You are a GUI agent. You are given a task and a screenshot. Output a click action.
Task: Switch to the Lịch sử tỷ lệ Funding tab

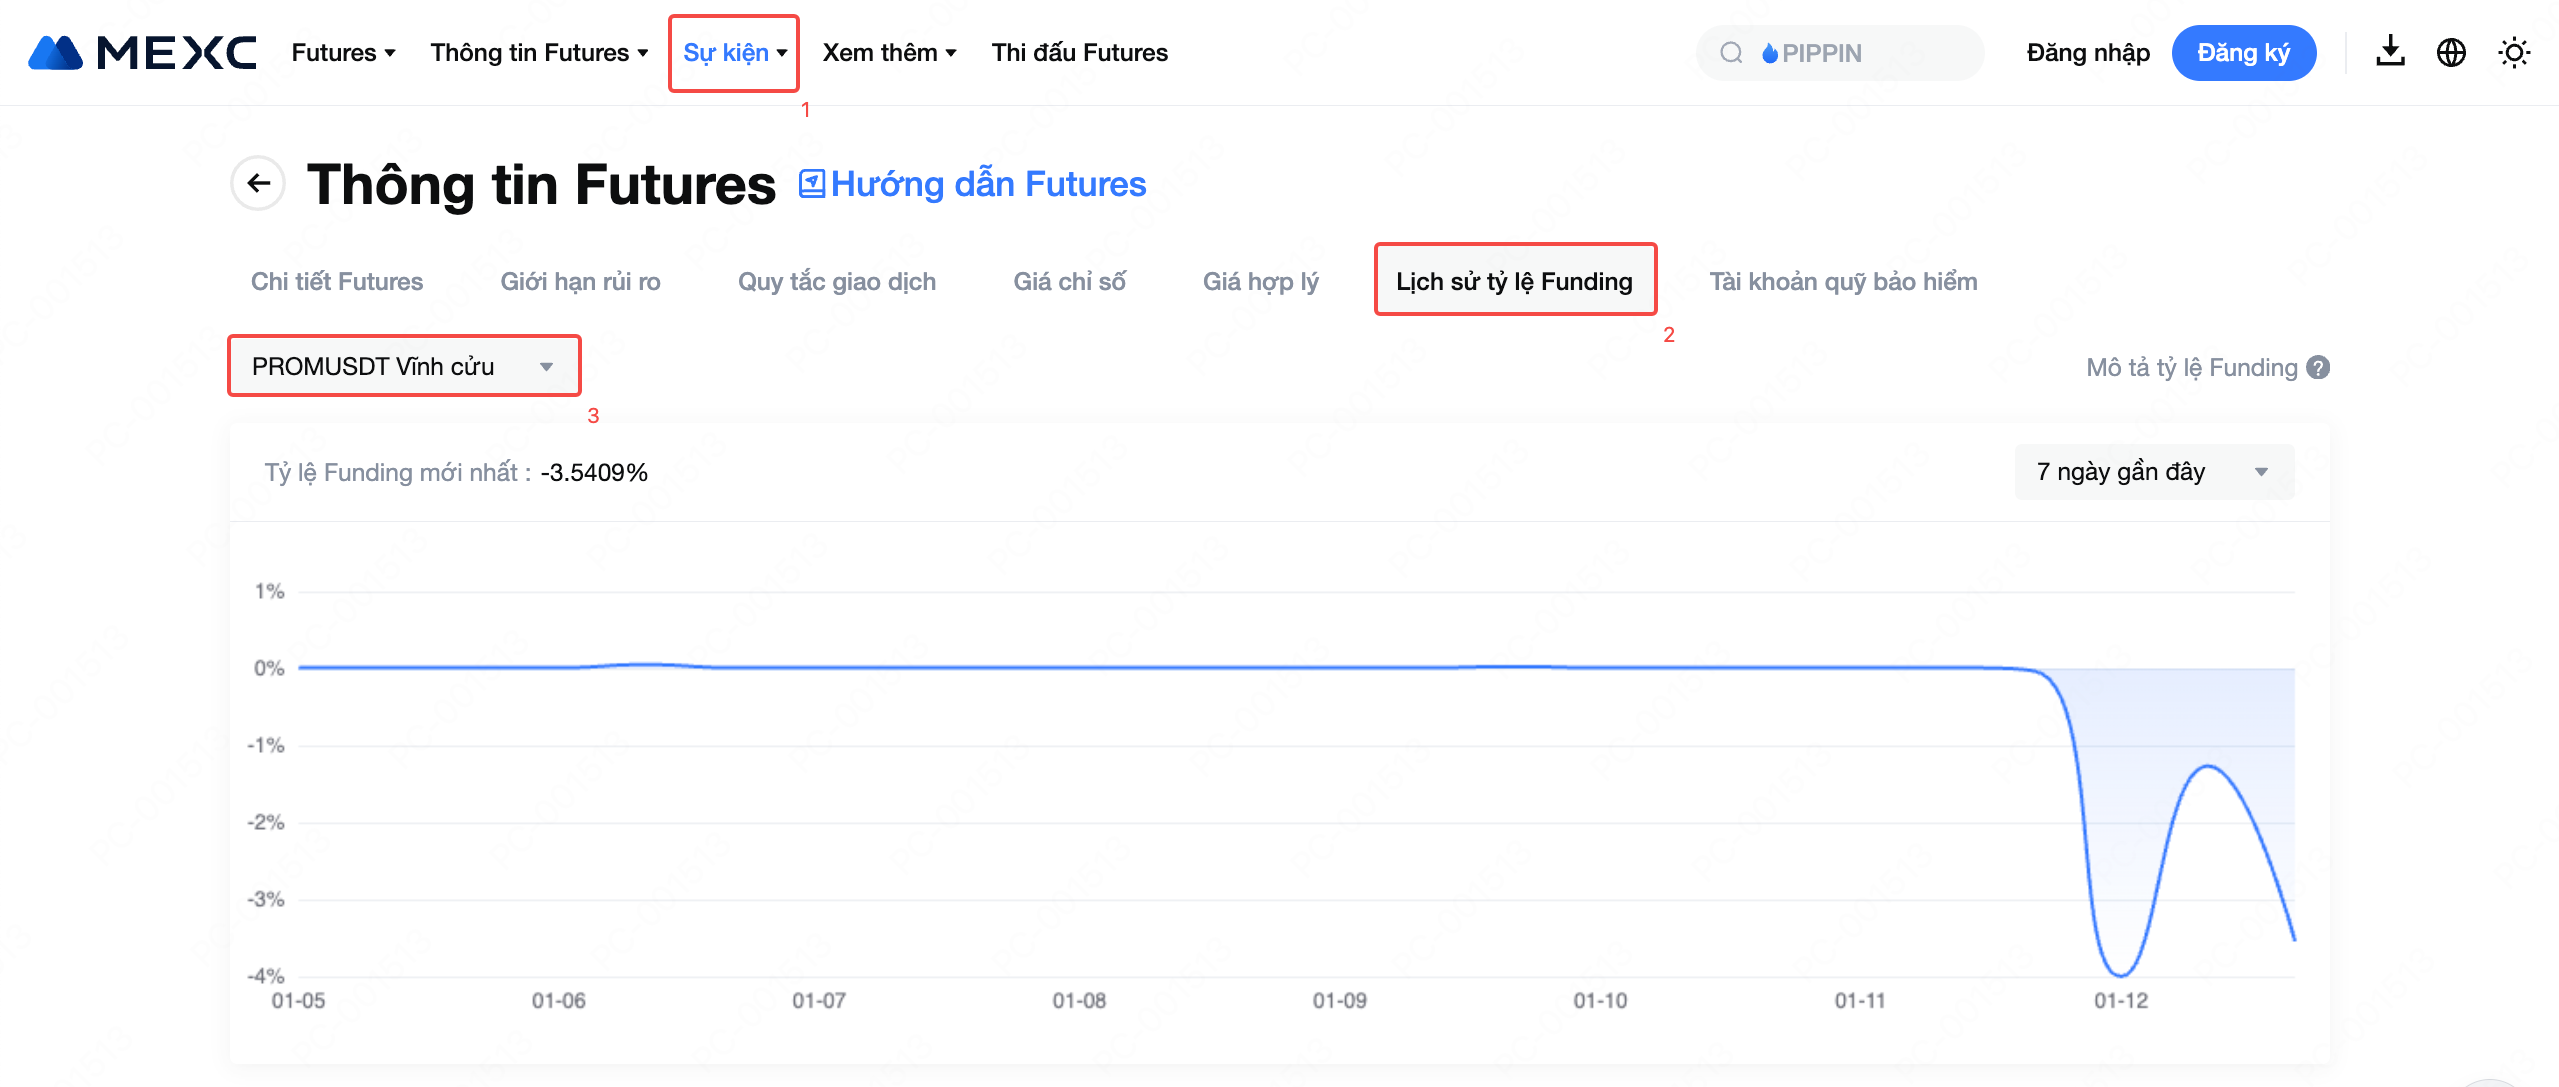tap(1514, 281)
